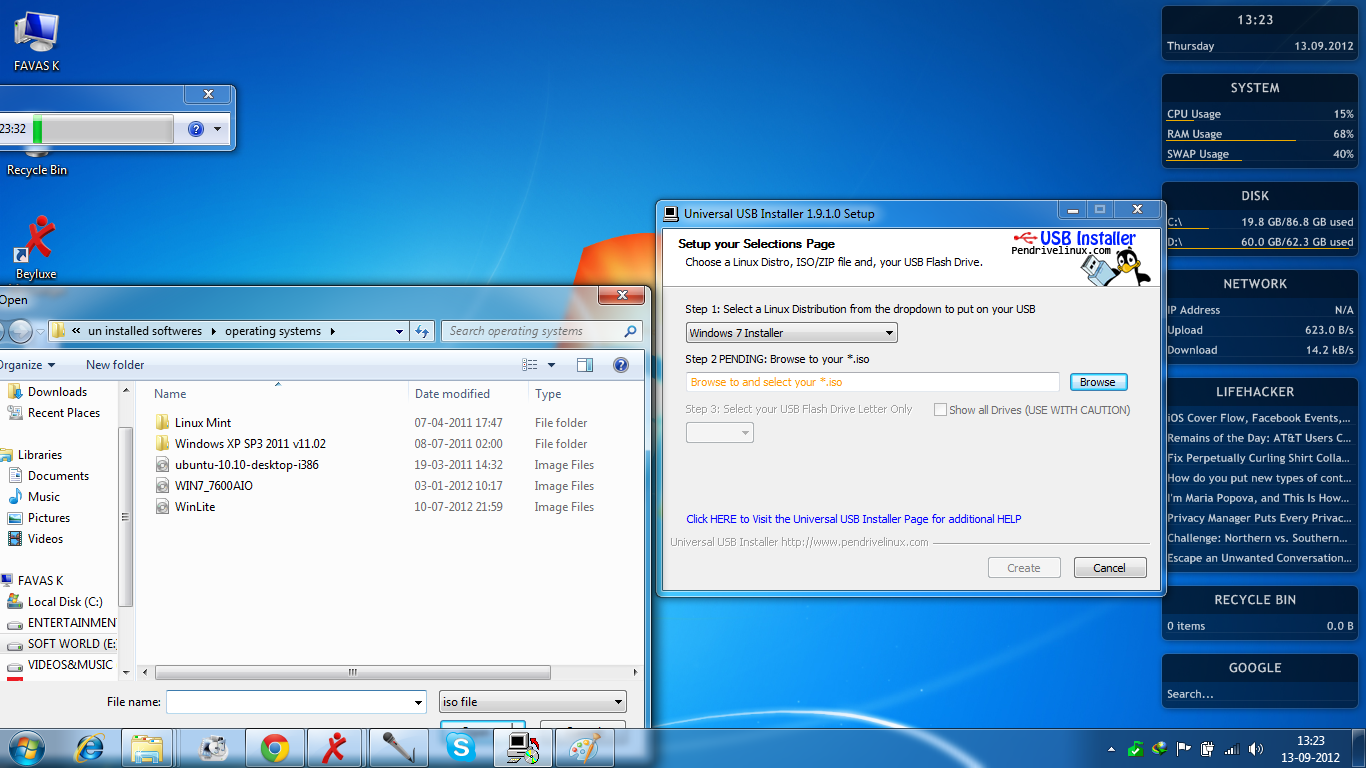Click the USB Installer Pendrivelinux logo
This screenshot has height=768, width=1366.
coord(1081,257)
